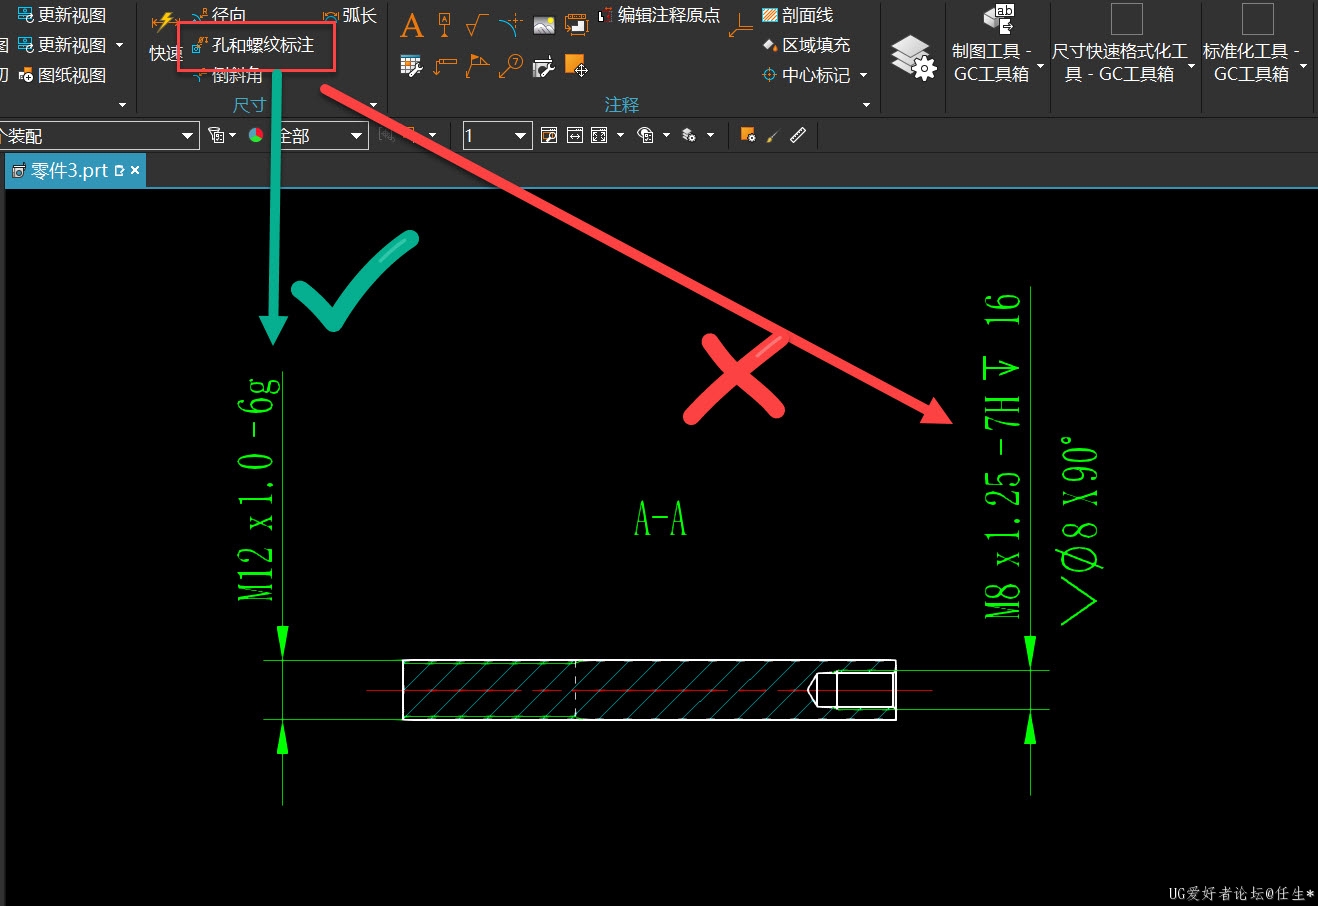Click the color filter pie icon
Image resolution: width=1318 pixels, height=906 pixels.
(256, 135)
